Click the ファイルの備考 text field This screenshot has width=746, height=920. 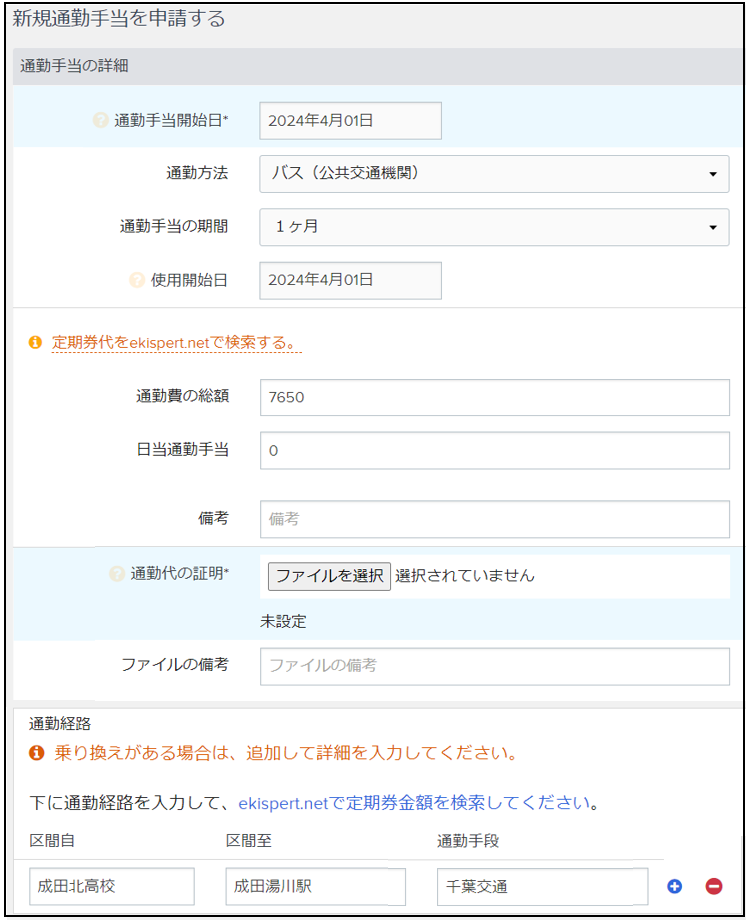click(x=494, y=666)
